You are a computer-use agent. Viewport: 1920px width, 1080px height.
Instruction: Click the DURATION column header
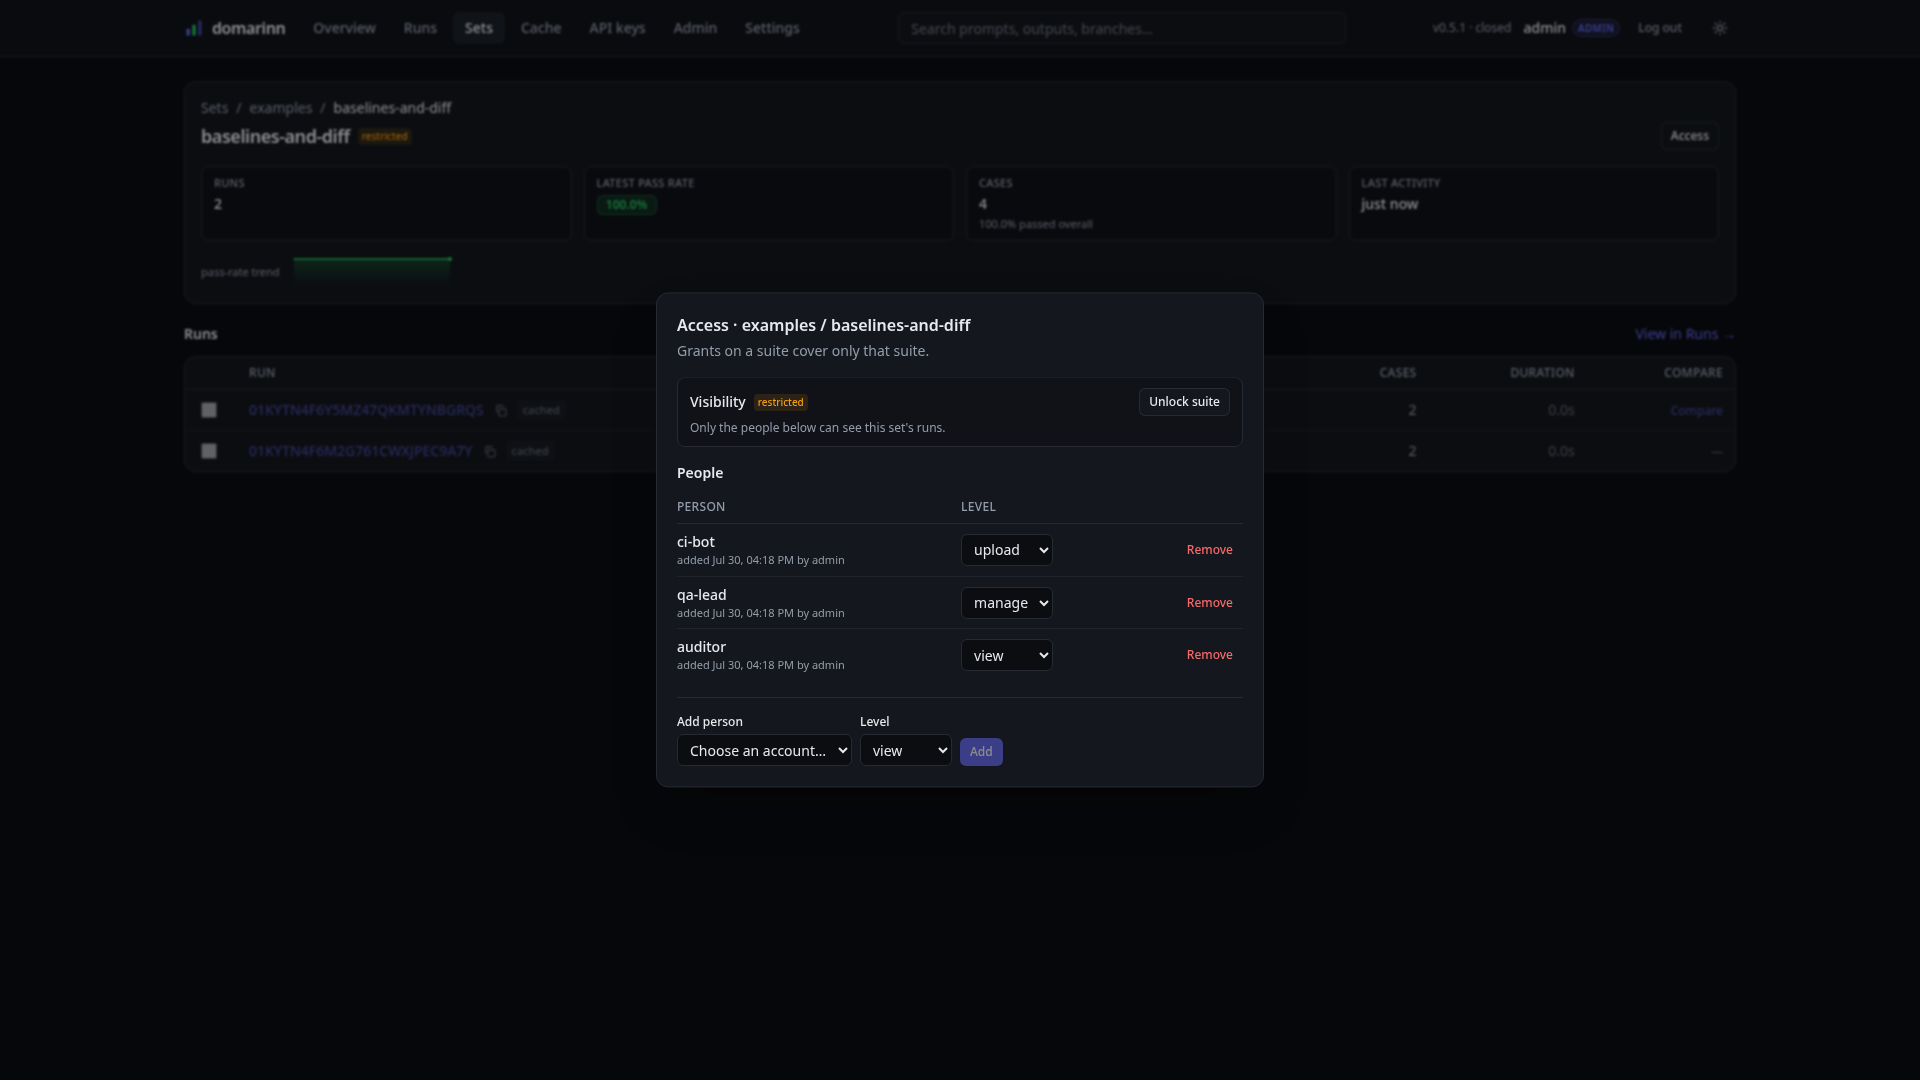click(1541, 373)
